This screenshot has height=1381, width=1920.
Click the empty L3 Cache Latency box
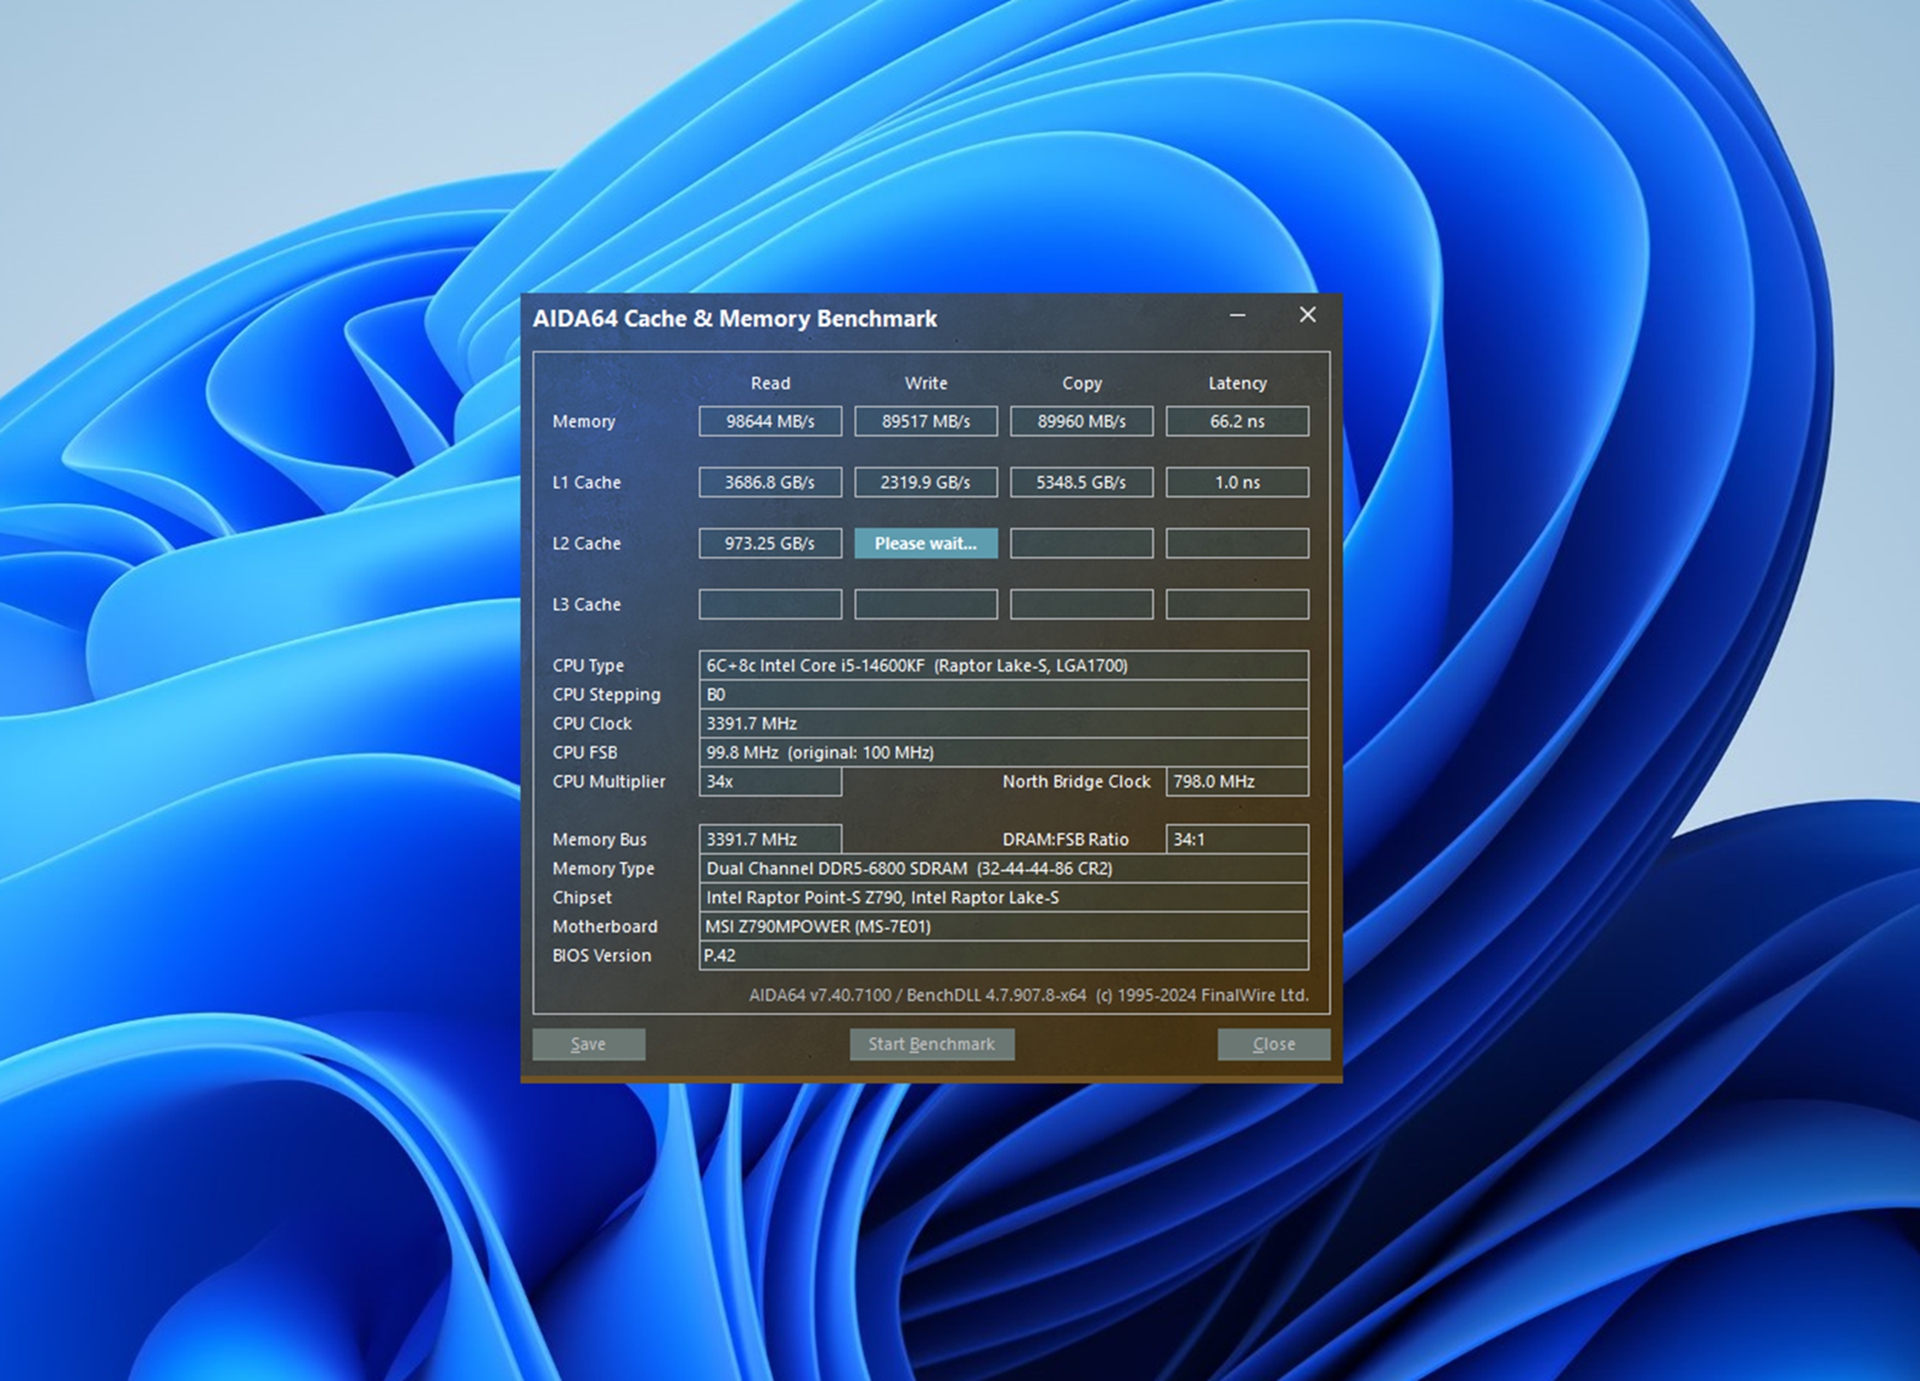pyautogui.click(x=1237, y=604)
